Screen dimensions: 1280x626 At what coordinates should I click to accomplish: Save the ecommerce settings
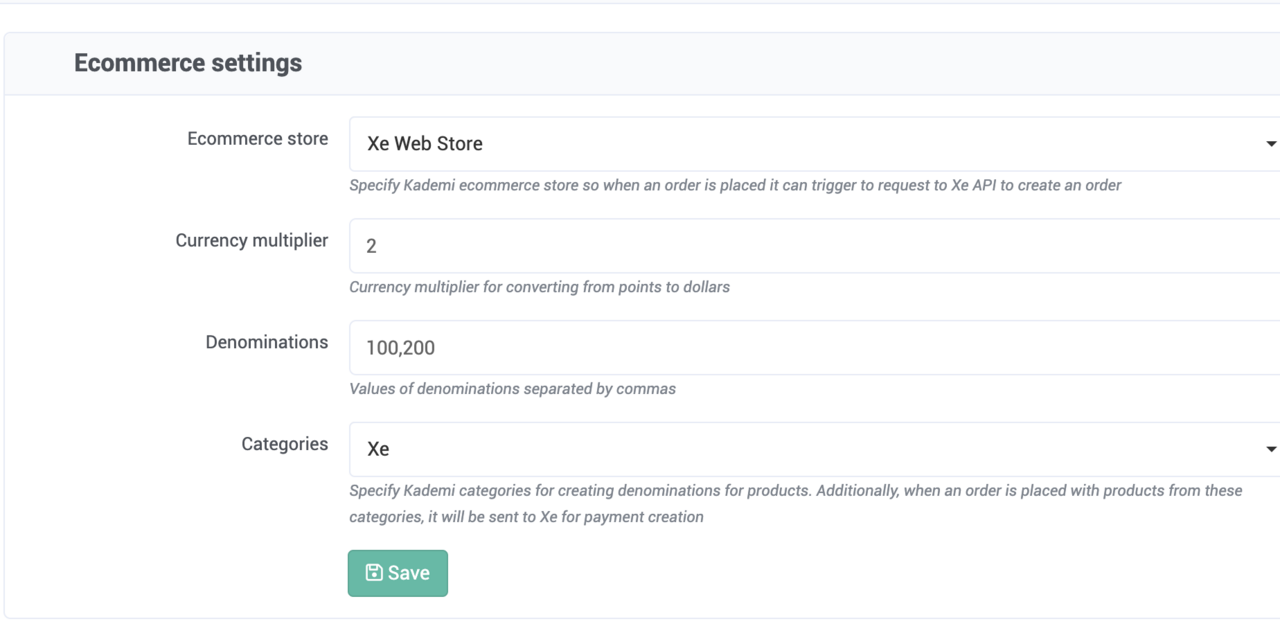[398, 573]
